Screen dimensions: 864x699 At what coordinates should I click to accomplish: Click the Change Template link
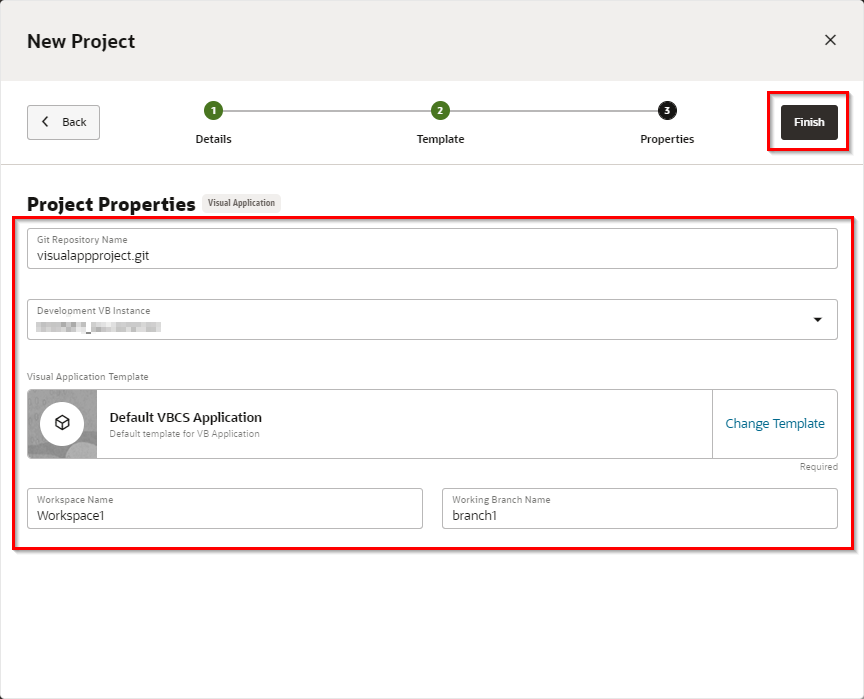775,424
